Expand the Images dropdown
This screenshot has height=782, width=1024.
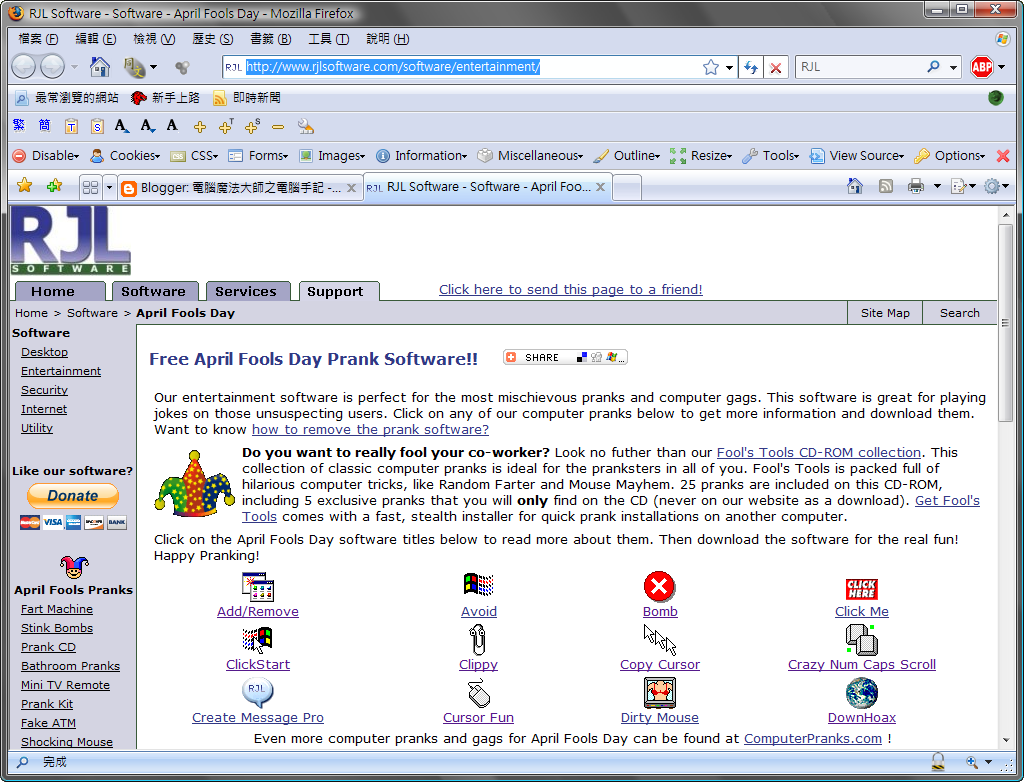[332, 155]
